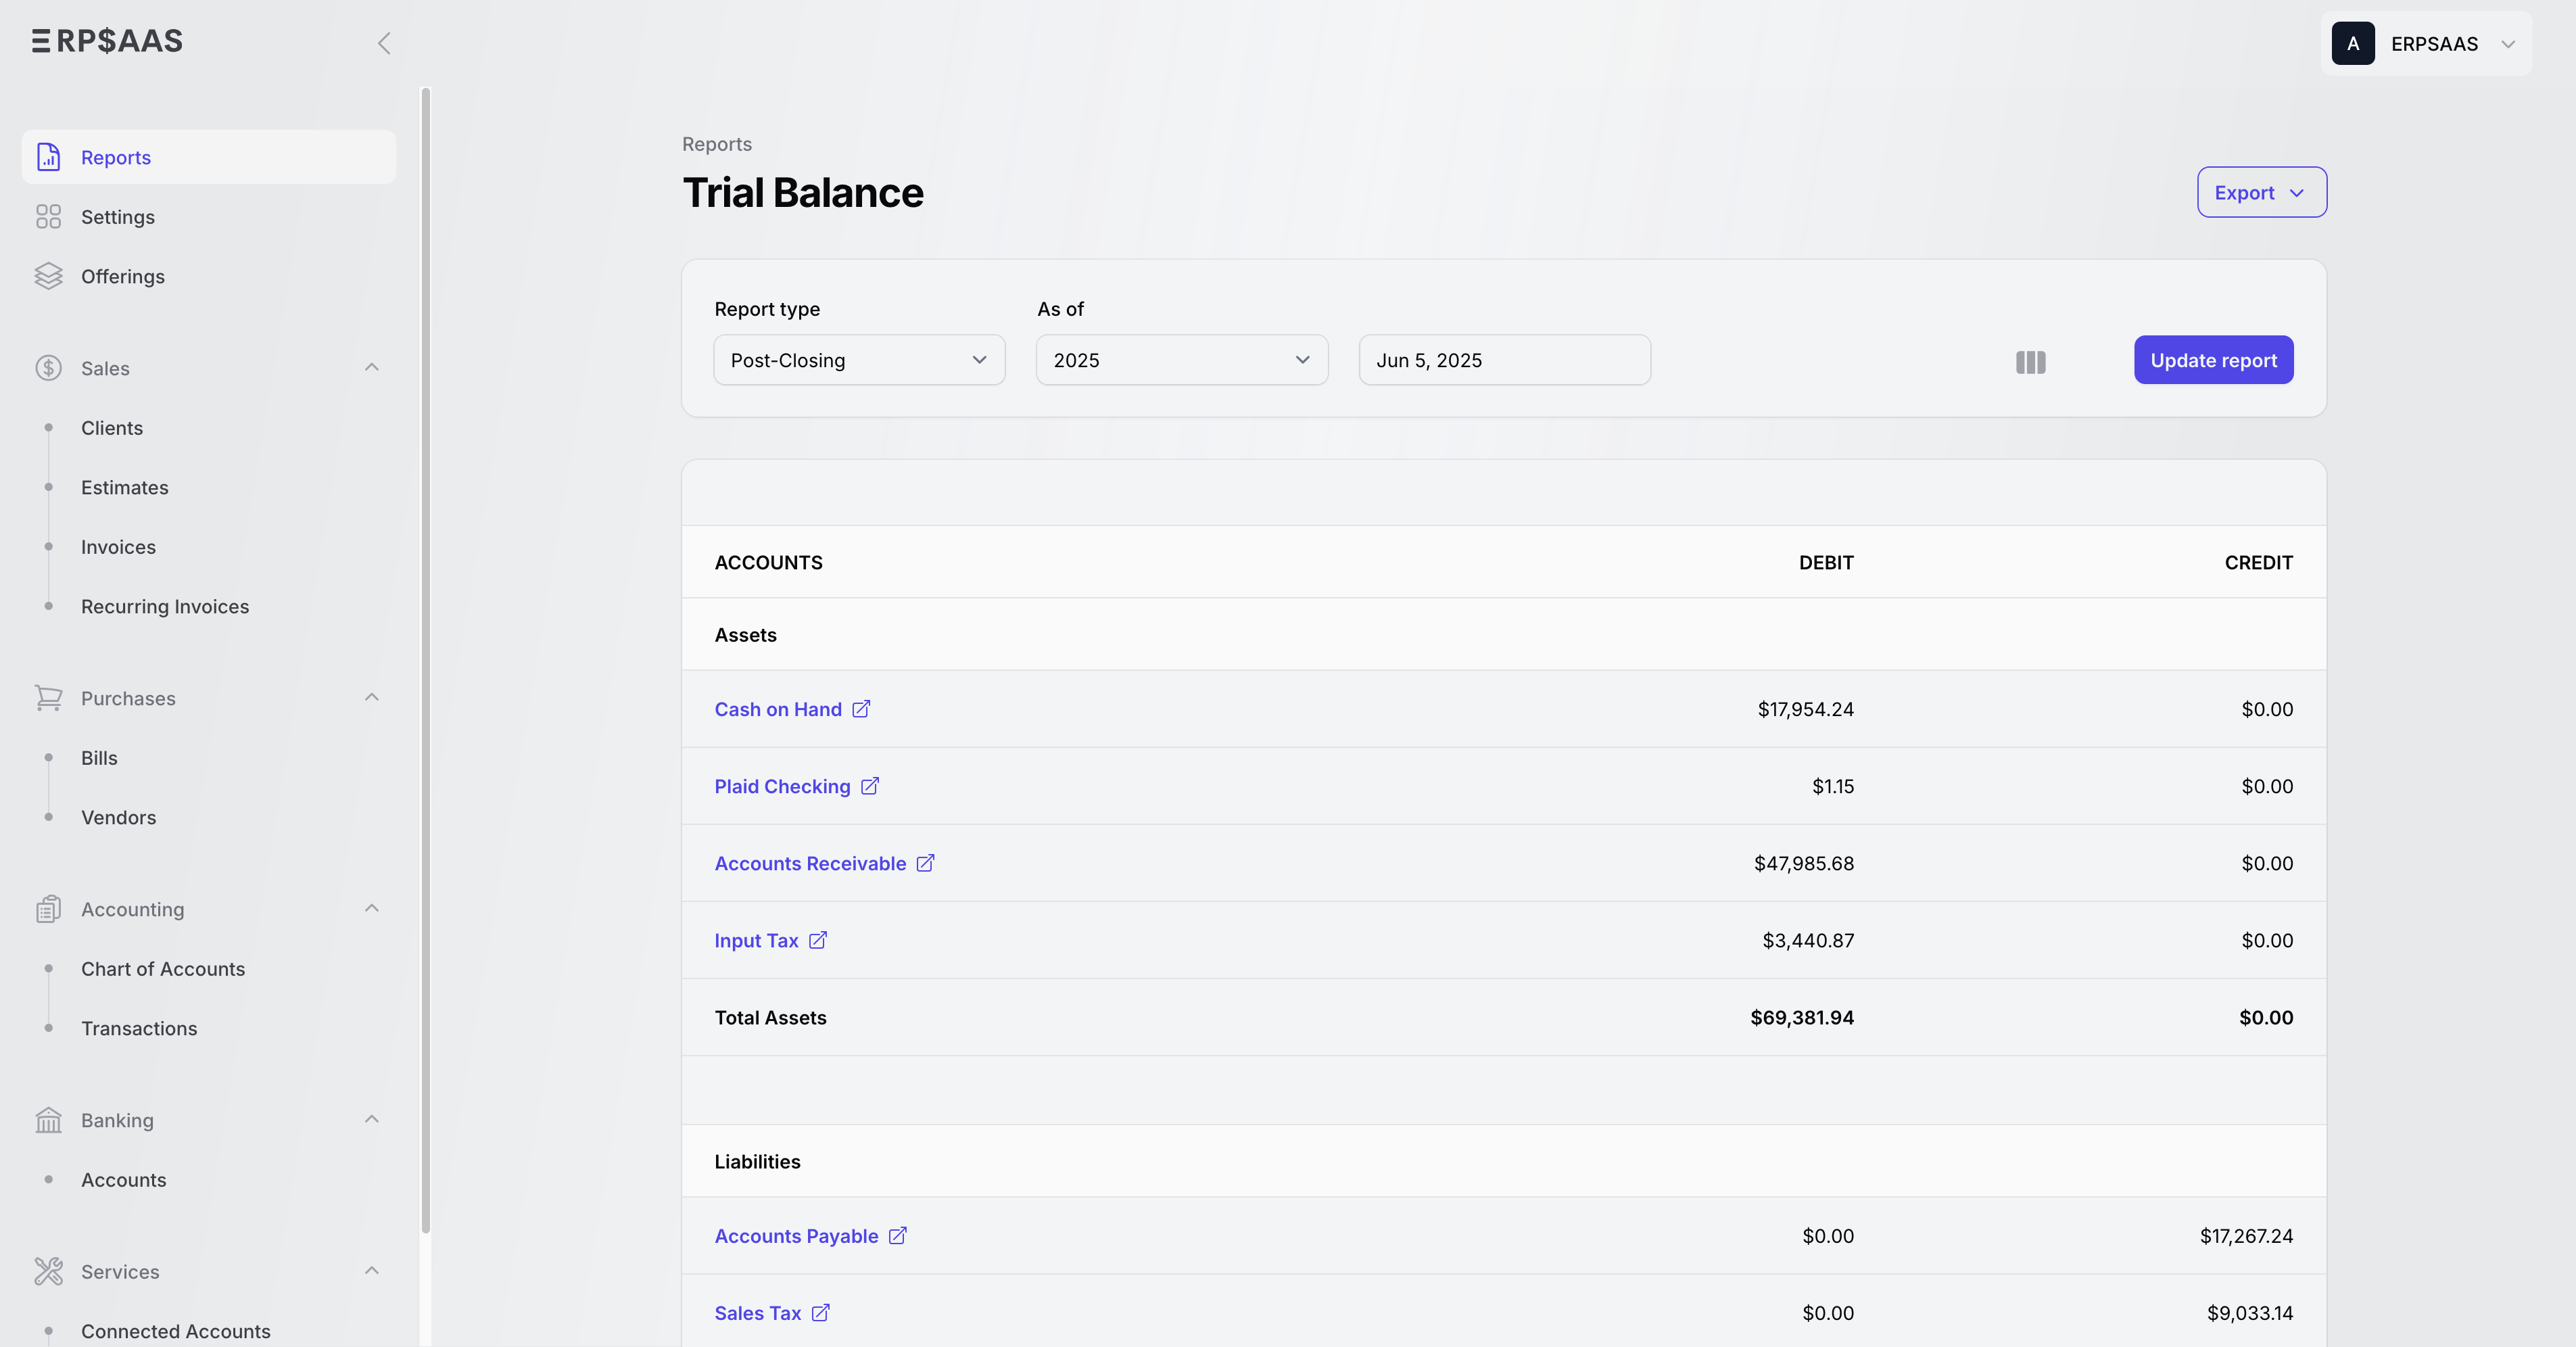
Task: Click the ERPSAAS logo
Action: point(107,41)
